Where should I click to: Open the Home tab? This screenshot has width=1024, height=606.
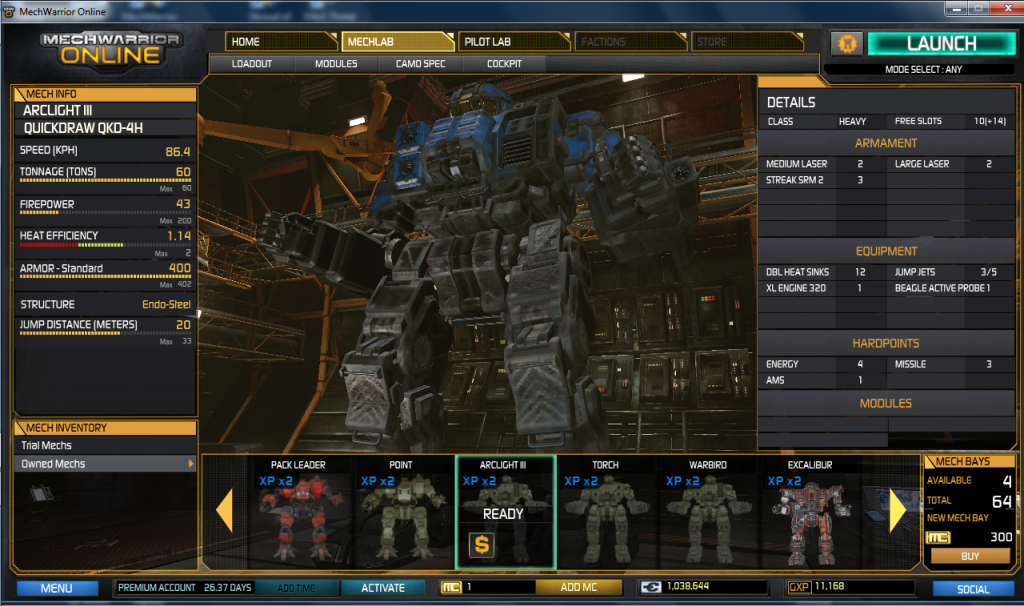[x=280, y=42]
